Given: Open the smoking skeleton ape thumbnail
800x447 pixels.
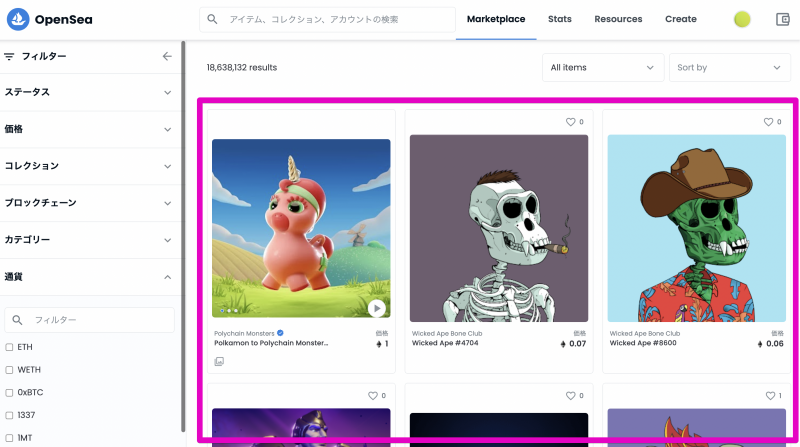Looking at the screenshot, I should pos(499,228).
